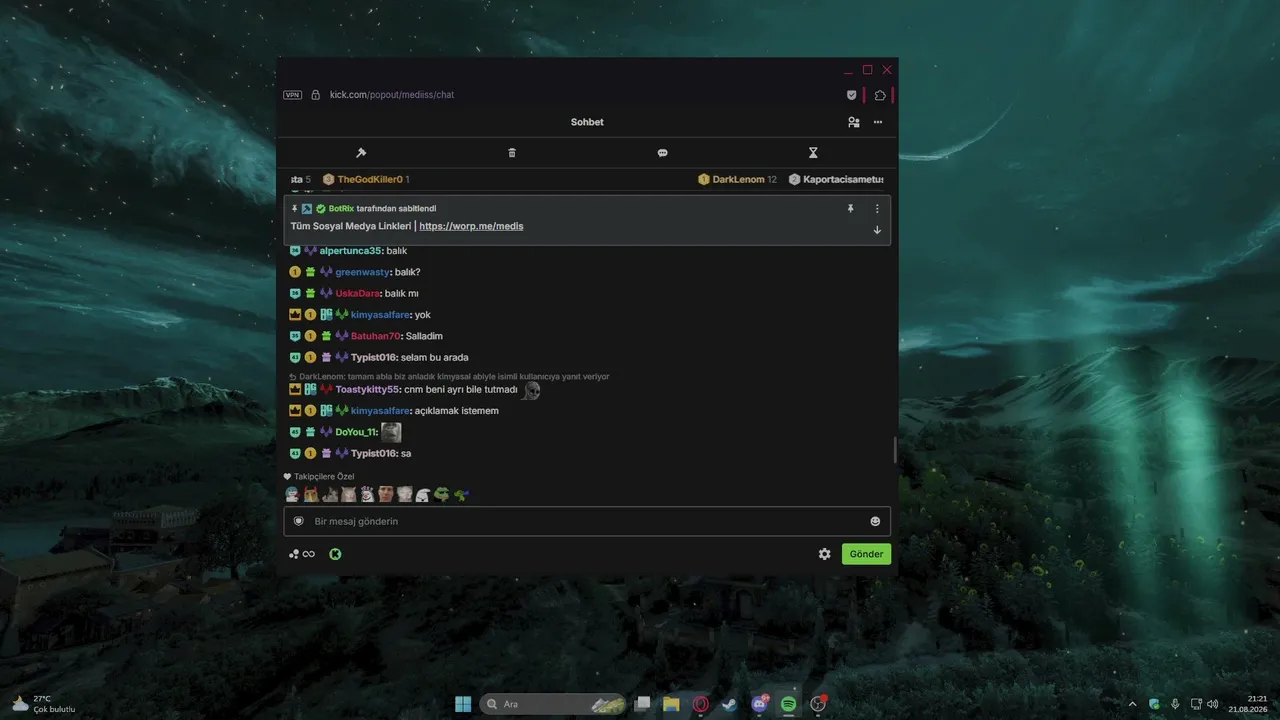Image resolution: width=1280 pixels, height=720 pixels.
Task: Open the chat three-dot options menu
Action: 878,122
